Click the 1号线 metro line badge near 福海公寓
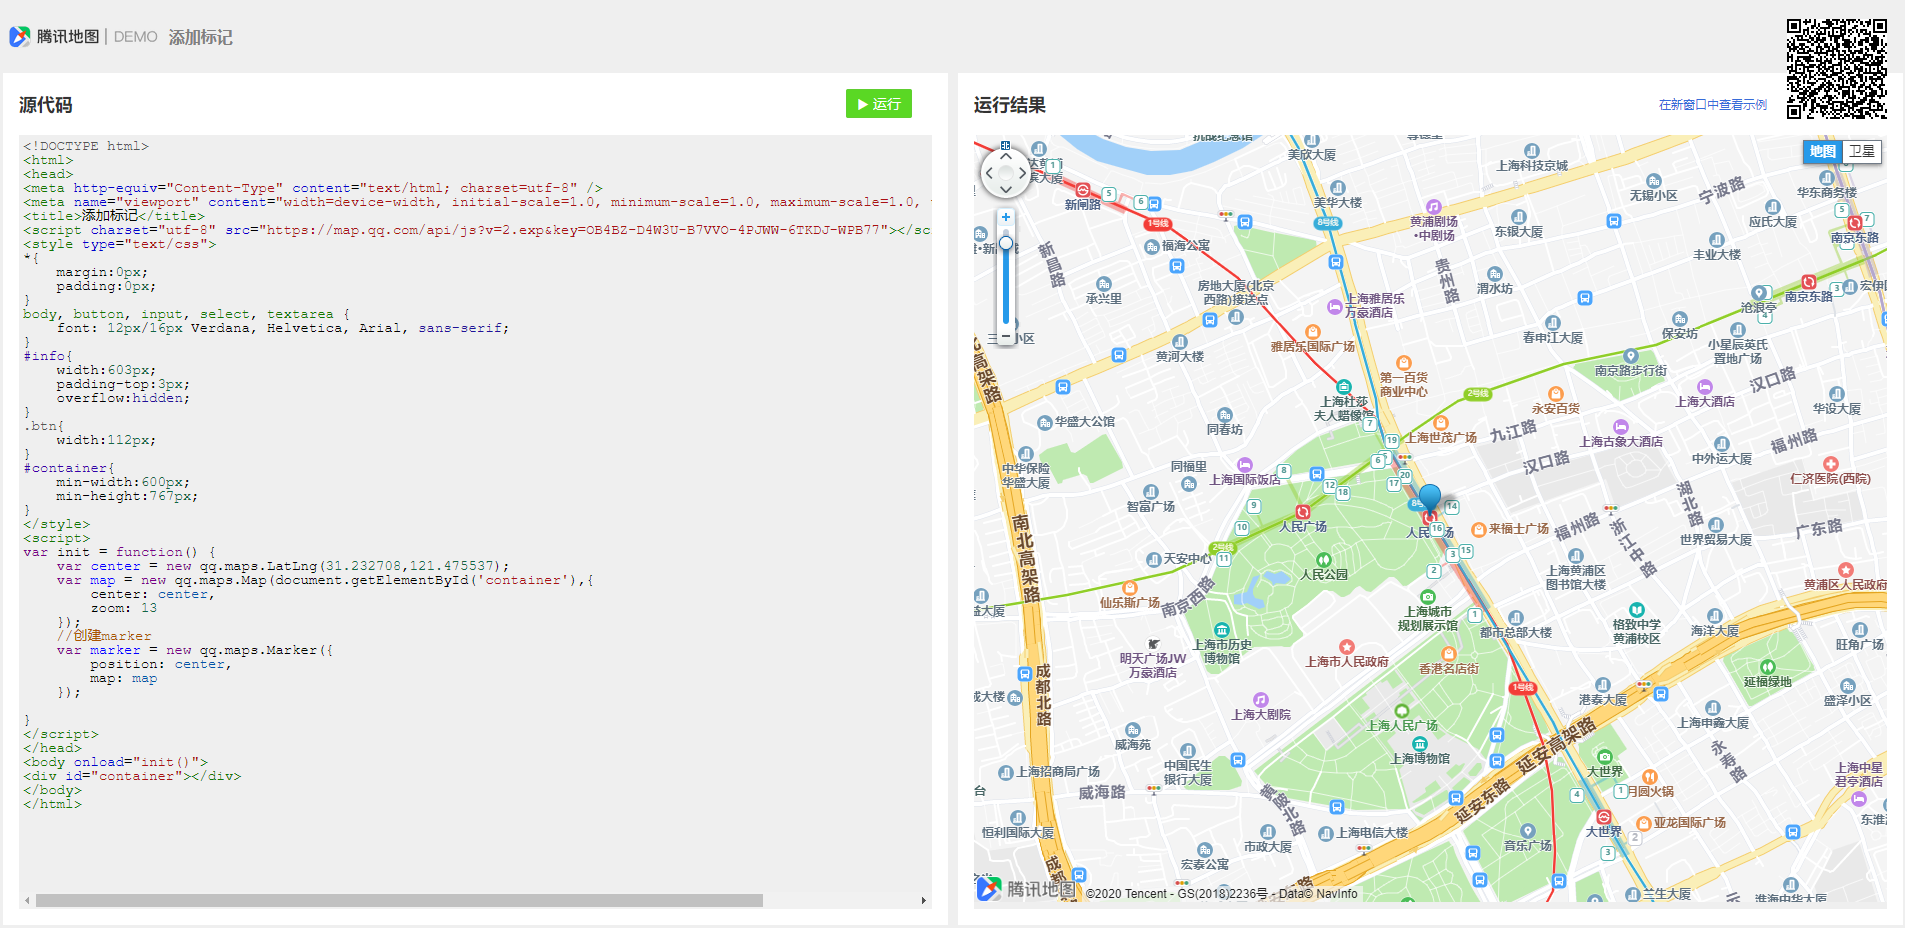The width and height of the screenshot is (1905, 928). pos(1157,224)
